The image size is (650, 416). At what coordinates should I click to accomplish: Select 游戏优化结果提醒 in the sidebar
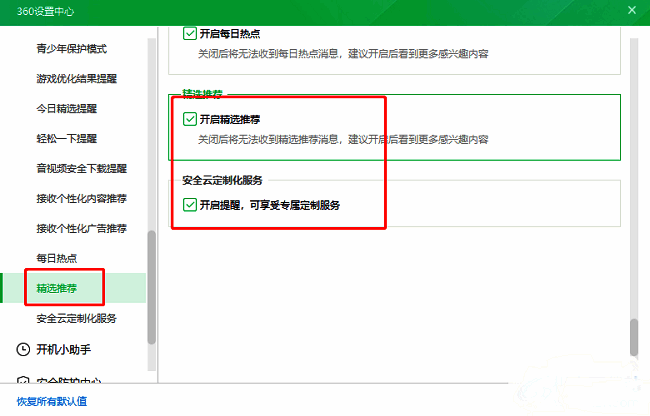77,78
